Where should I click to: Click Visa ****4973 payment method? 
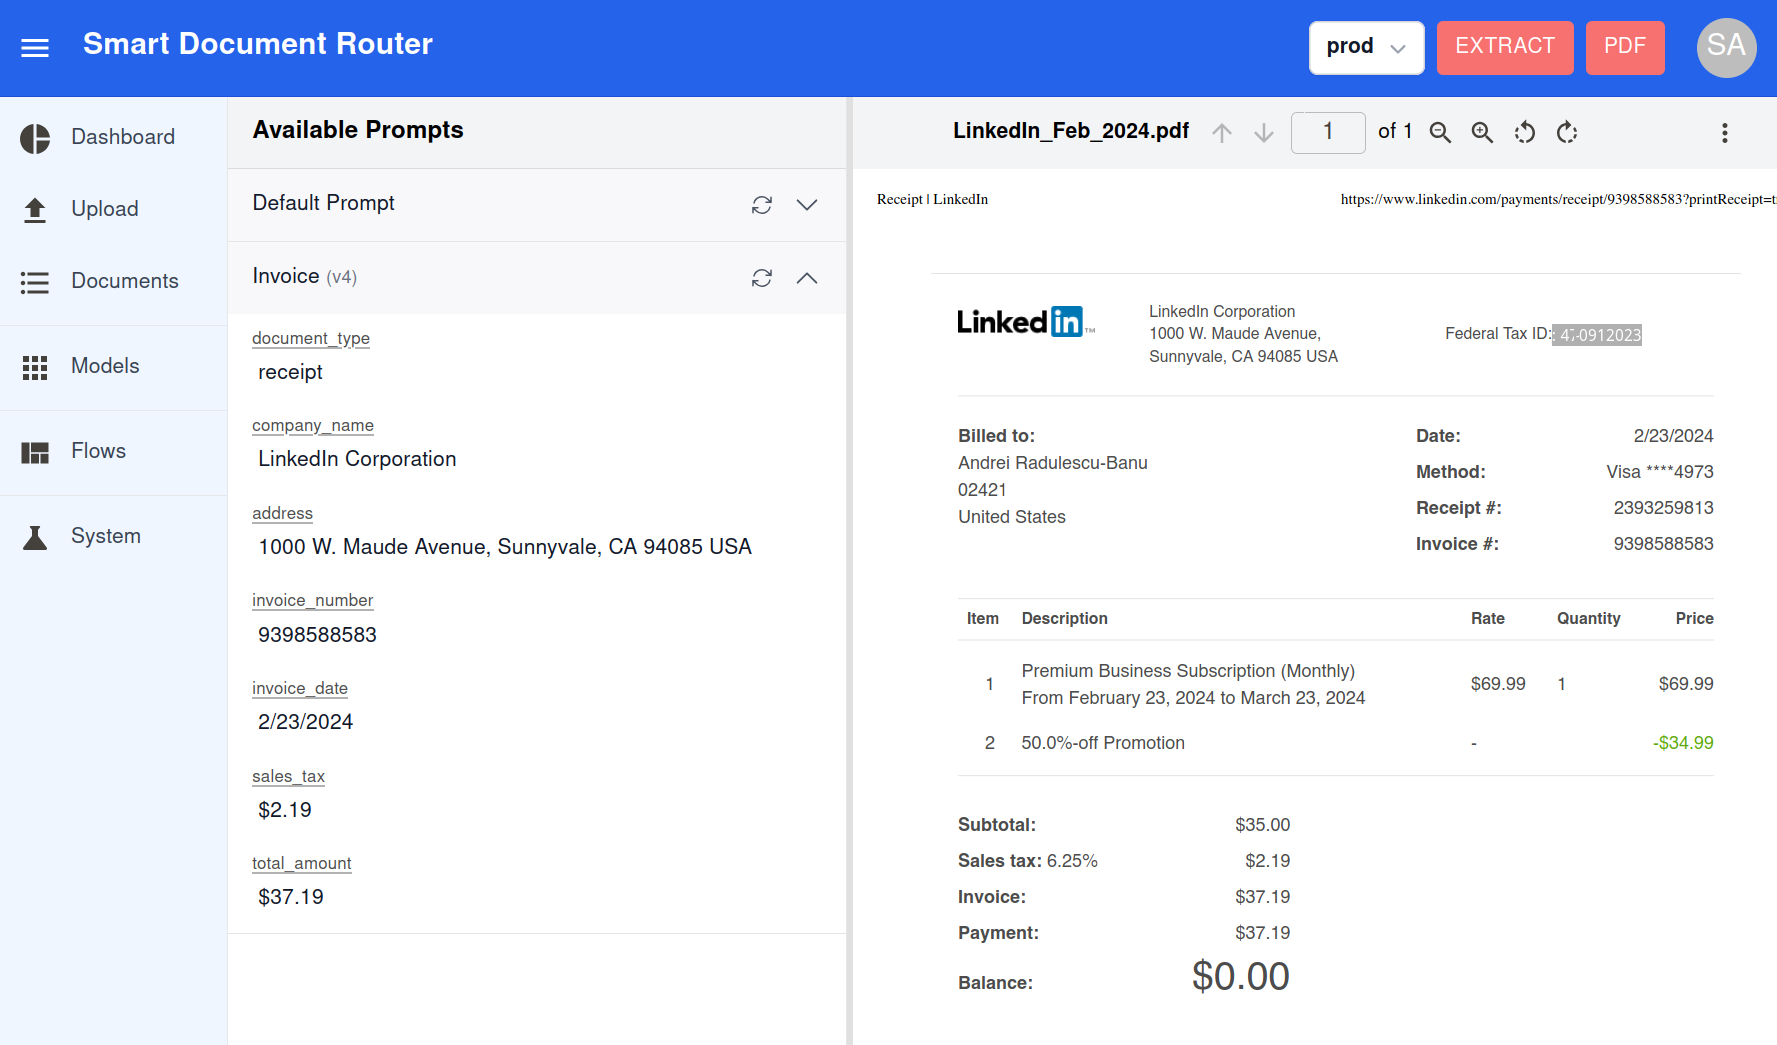pyautogui.click(x=1660, y=472)
